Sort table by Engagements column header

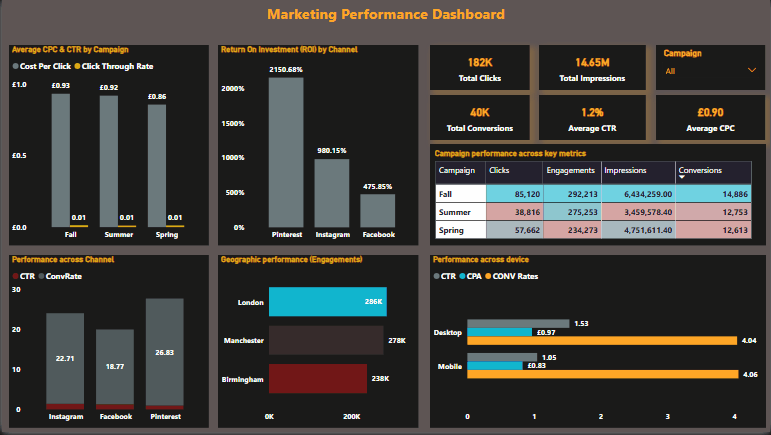[572, 173]
